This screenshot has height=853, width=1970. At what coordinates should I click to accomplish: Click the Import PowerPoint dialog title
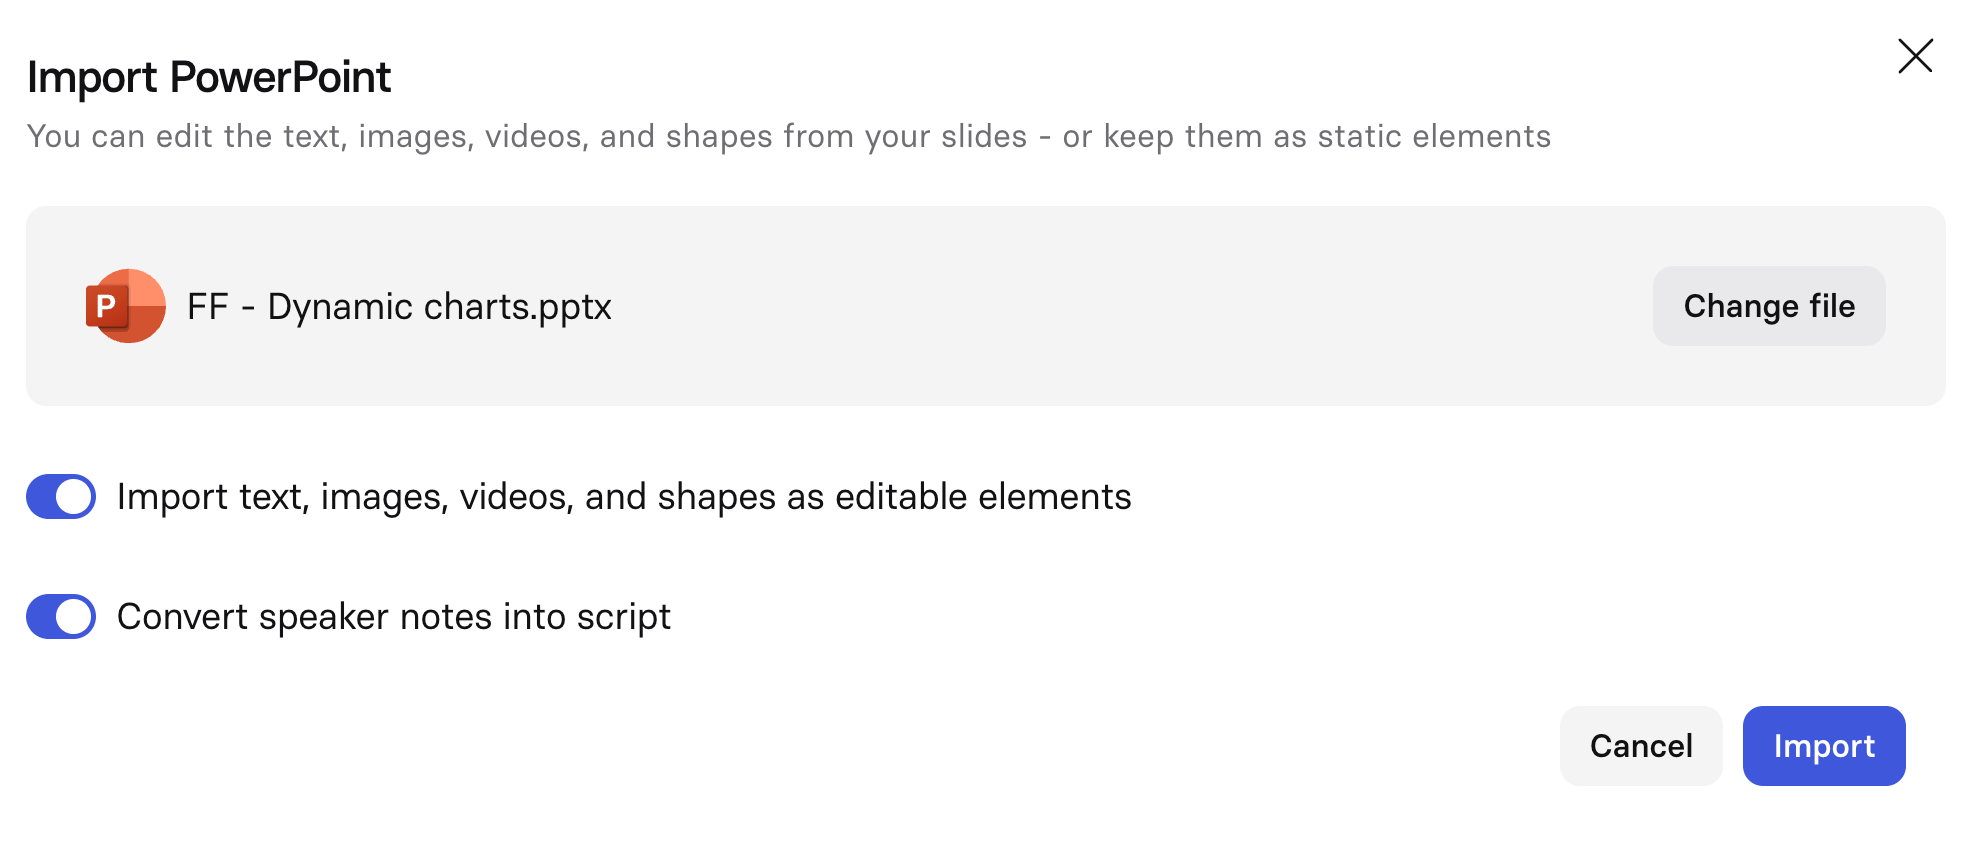click(209, 78)
